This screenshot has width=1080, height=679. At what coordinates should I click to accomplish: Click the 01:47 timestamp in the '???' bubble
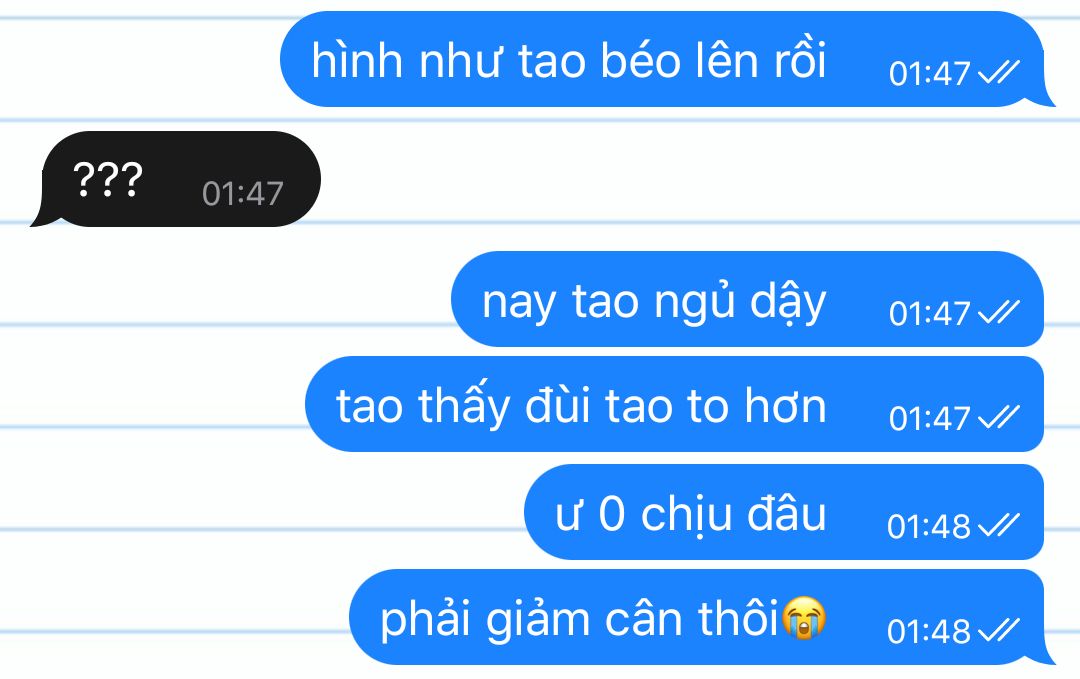click(x=242, y=194)
